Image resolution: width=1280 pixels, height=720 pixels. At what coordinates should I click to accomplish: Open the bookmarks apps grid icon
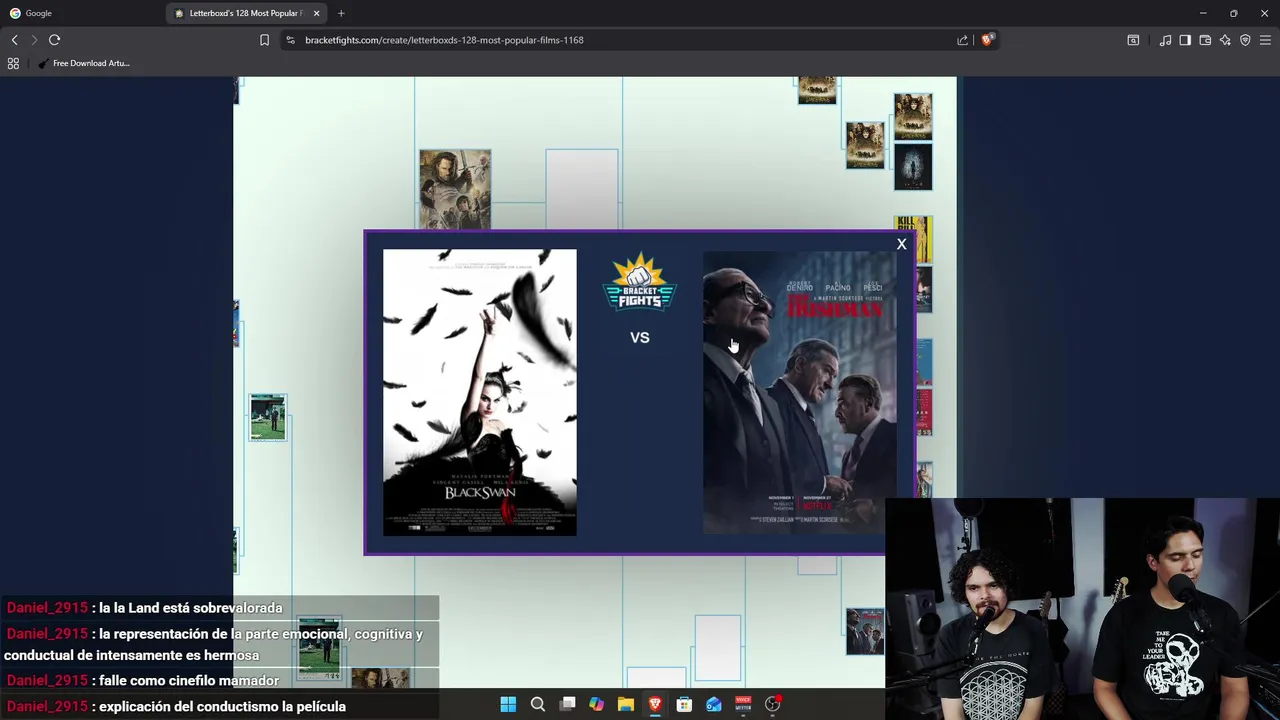13,63
